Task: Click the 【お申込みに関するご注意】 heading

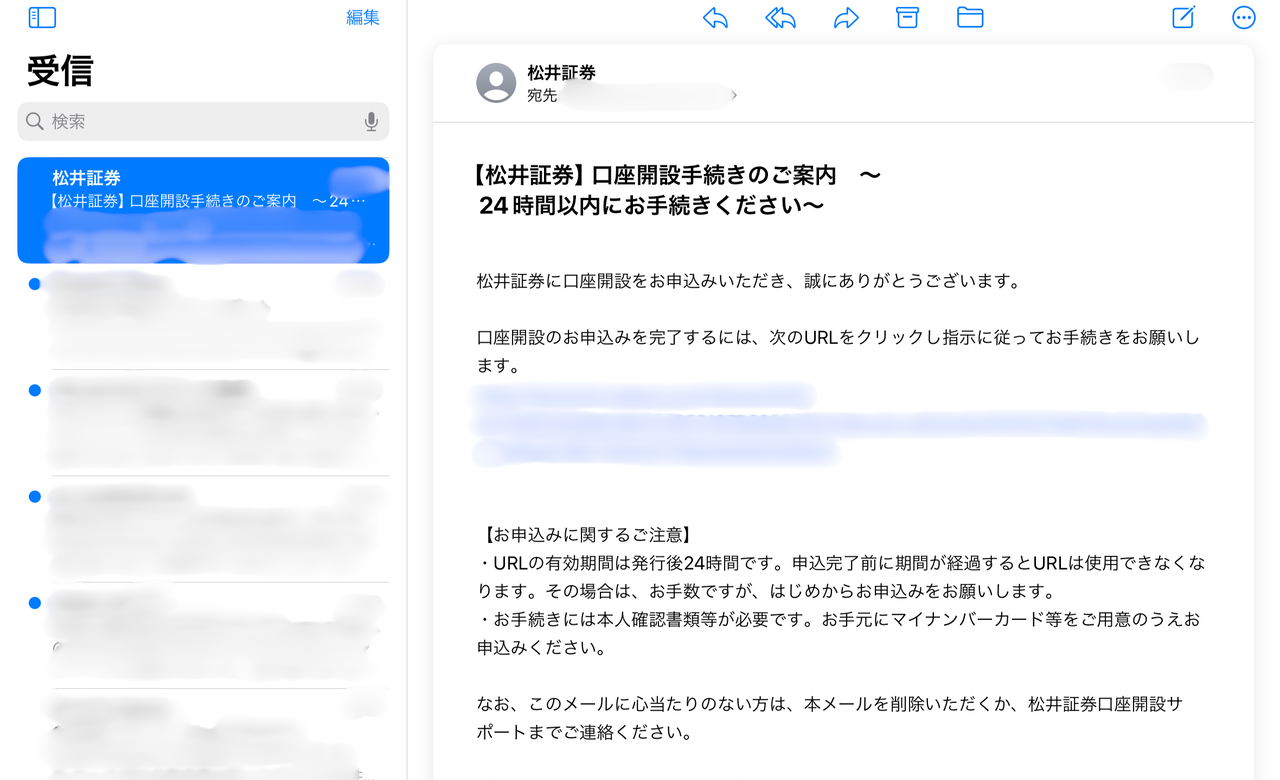Action: pyautogui.click(x=586, y=535)
